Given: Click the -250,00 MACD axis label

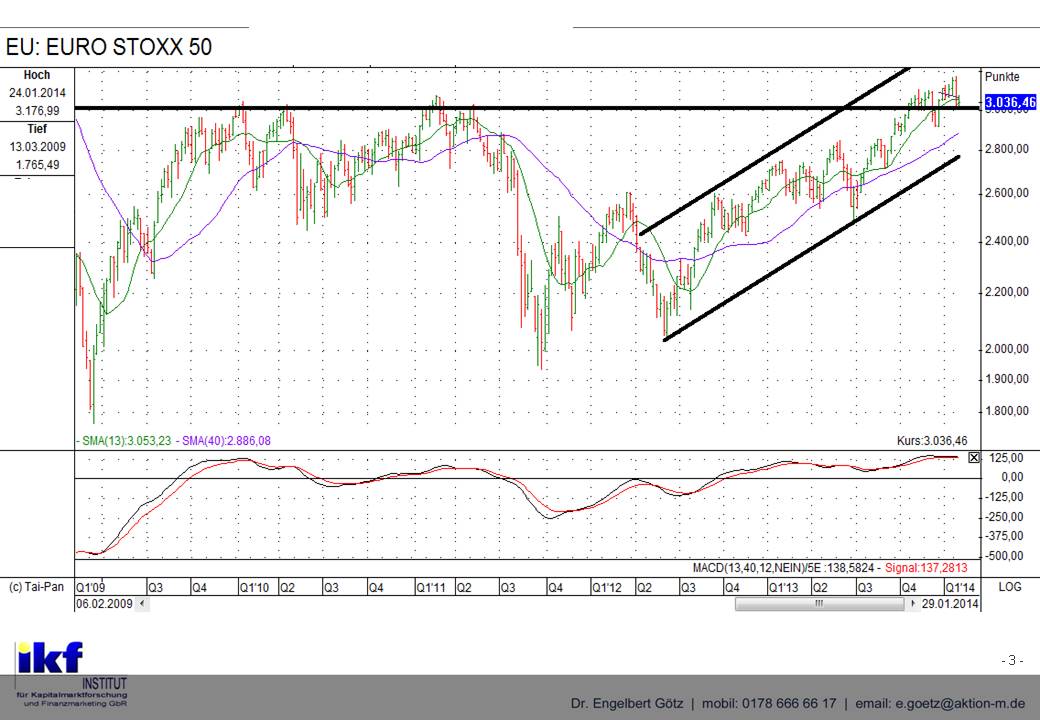Looking at the screenshot, I should coord(1006,516).
